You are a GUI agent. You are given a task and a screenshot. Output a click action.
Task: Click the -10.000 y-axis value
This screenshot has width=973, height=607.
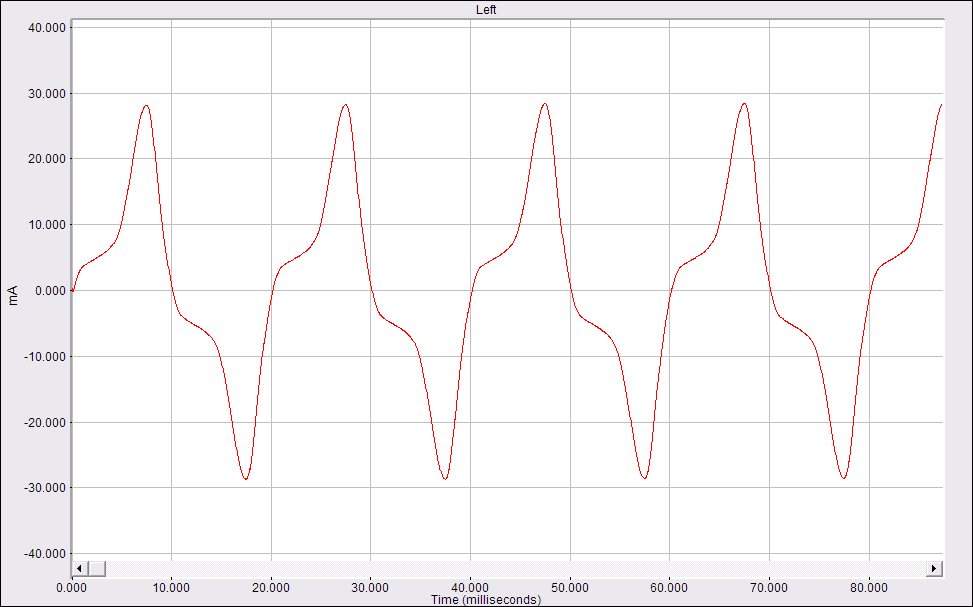point(45,357)
